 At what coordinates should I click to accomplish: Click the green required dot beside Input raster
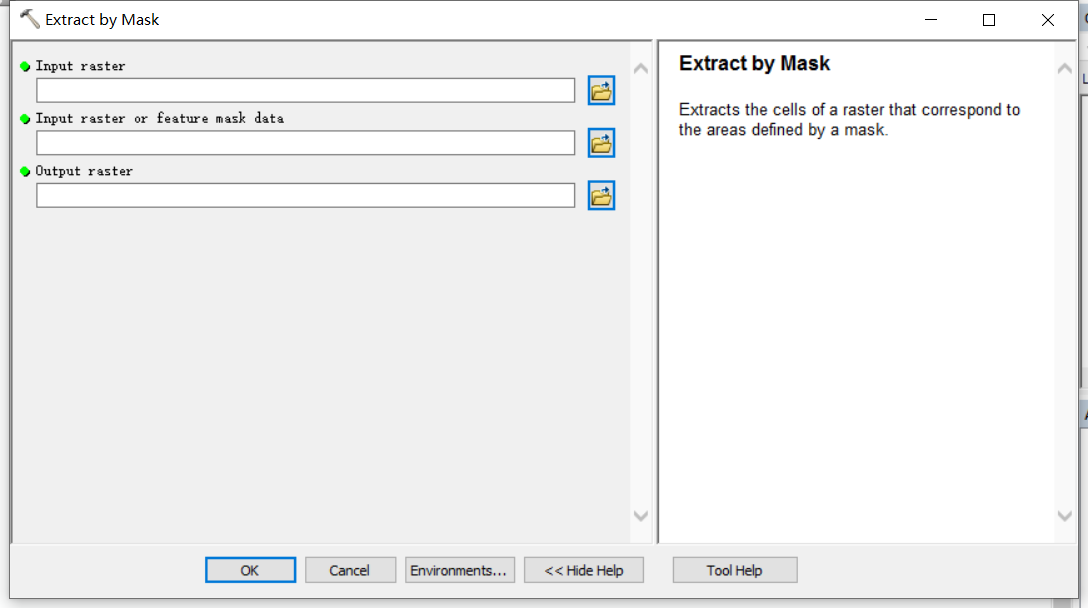(x=25, y=67)
